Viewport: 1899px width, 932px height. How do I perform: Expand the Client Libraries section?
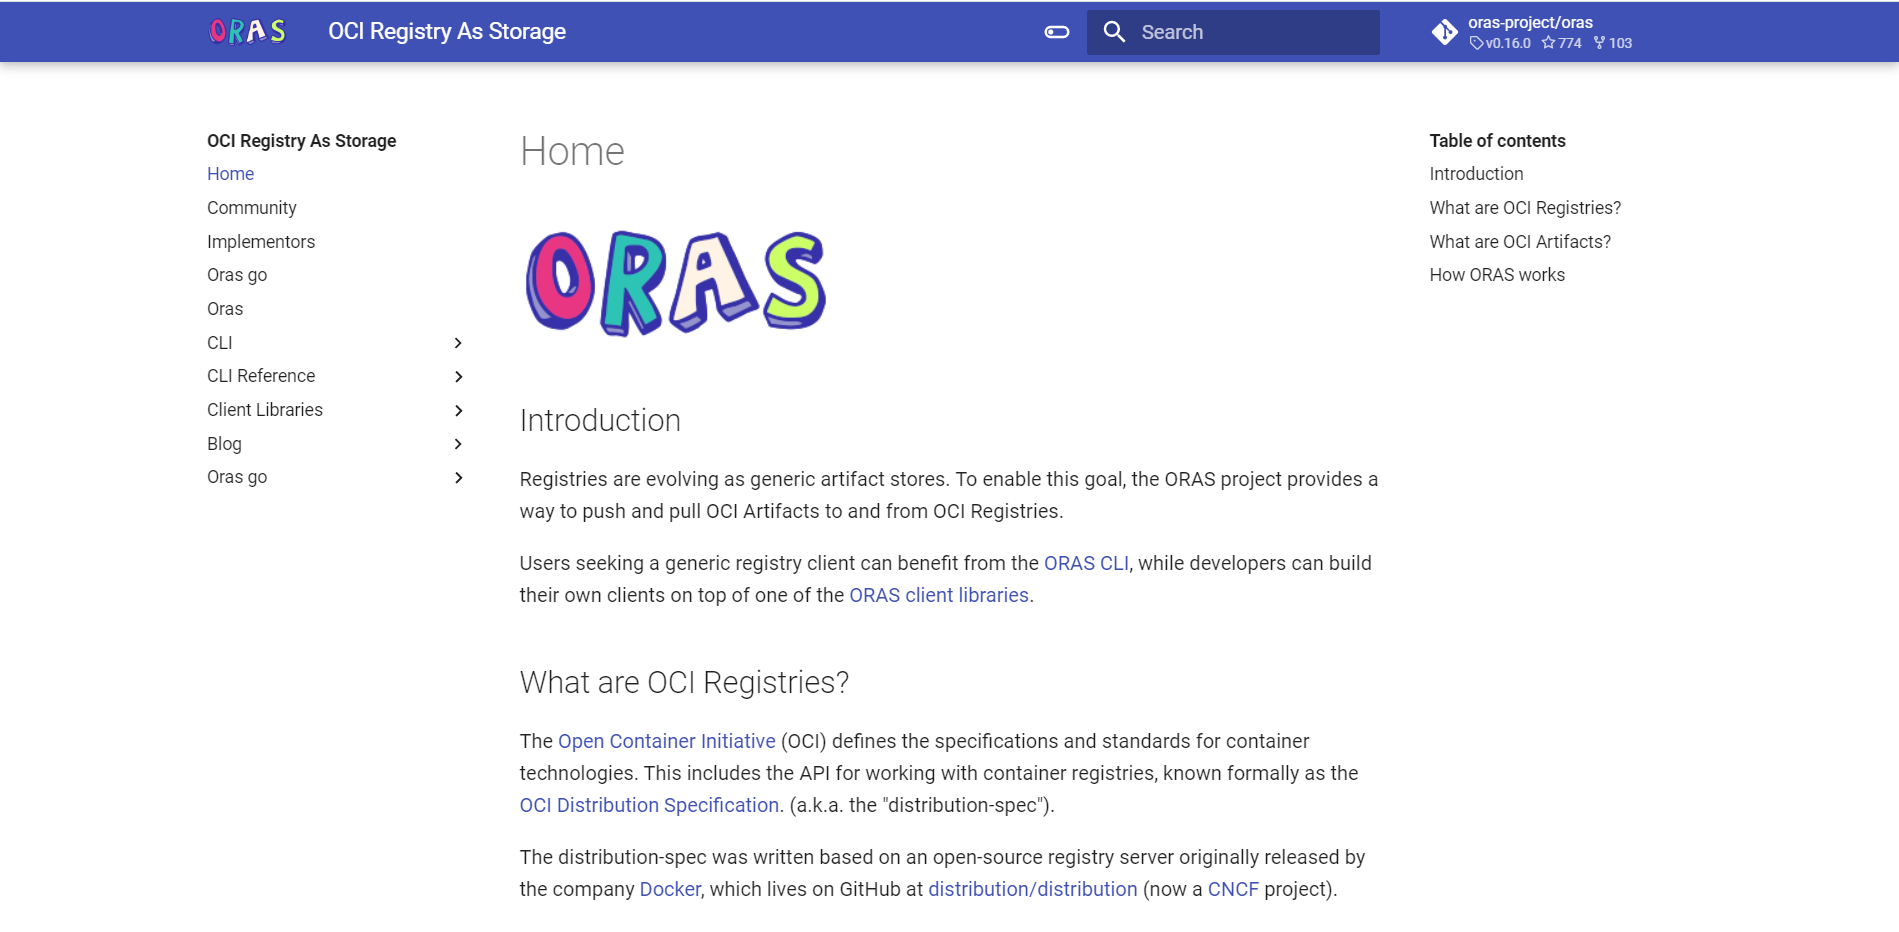pos(458,410)
